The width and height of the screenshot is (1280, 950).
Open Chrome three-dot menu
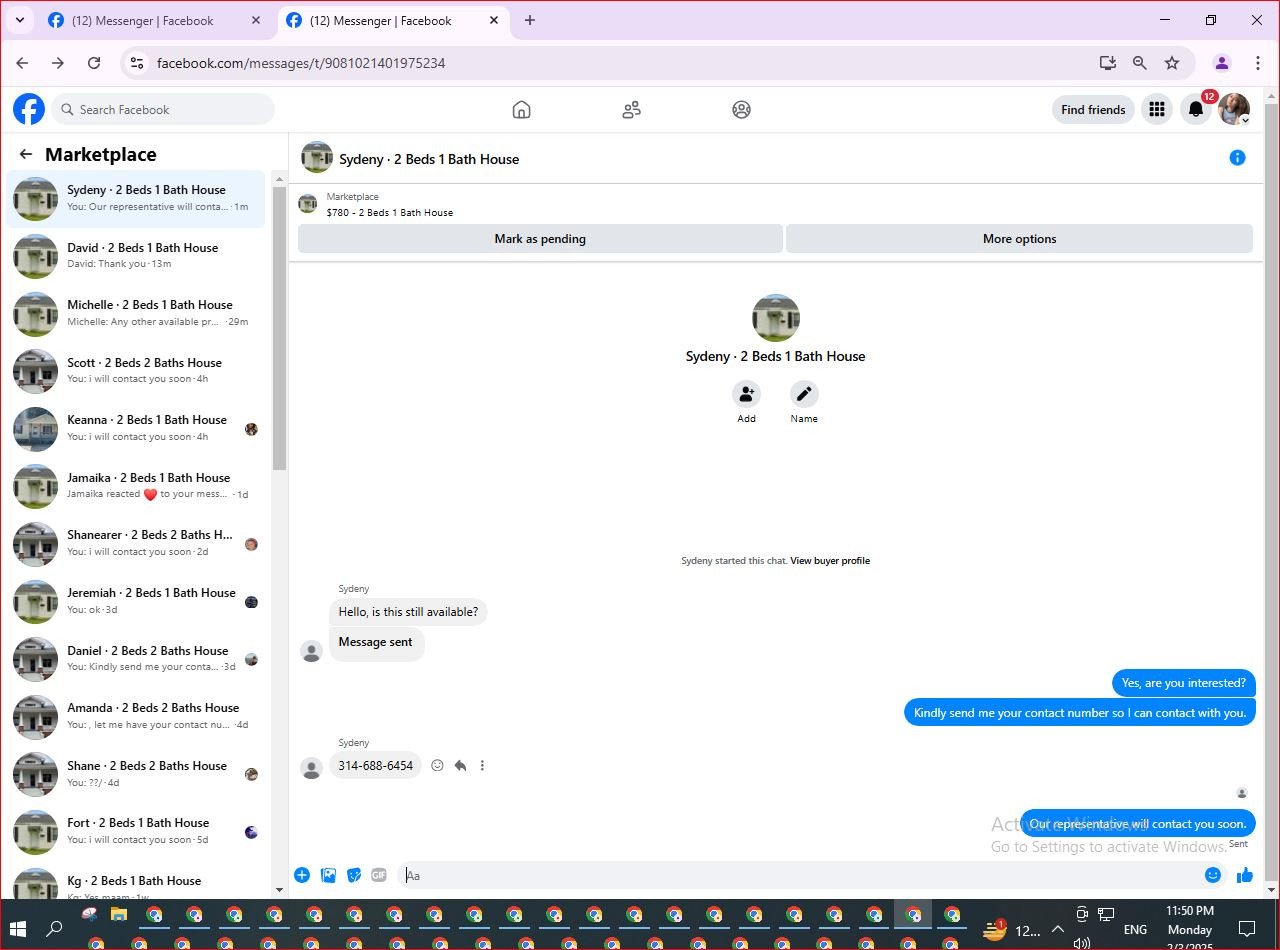tap(1258, 63)
